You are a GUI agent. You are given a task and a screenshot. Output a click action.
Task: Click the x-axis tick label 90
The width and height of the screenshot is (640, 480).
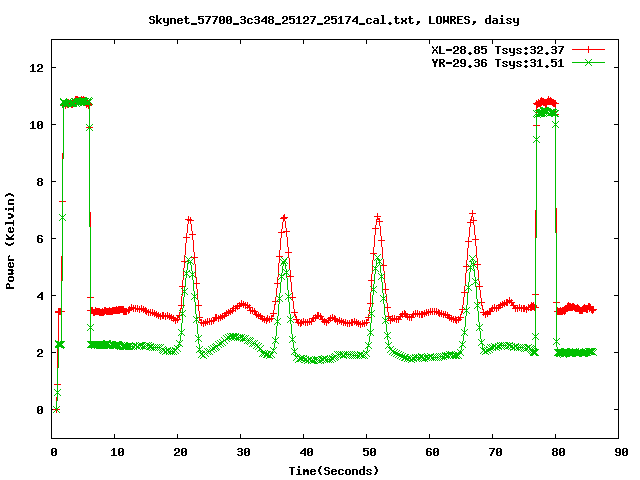621,452
